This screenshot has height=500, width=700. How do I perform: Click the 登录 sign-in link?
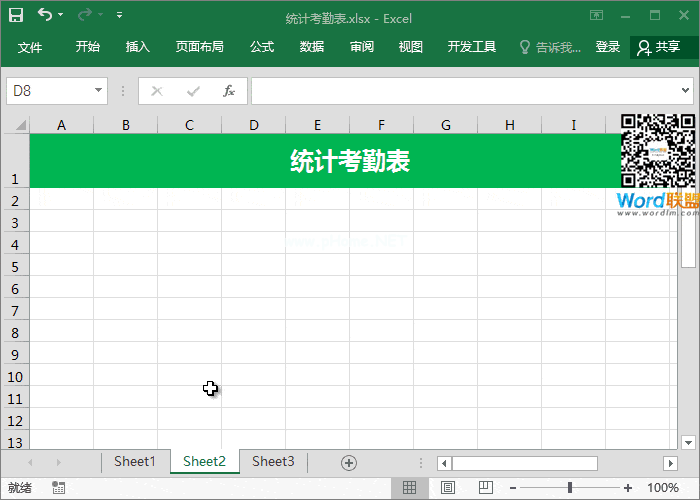click(x=608, y=46)
